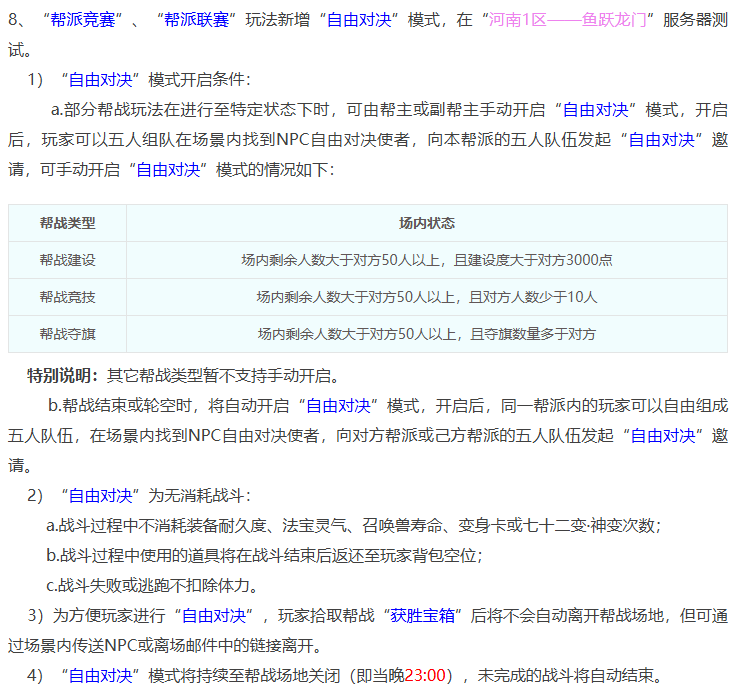Click 自由对决 in the 开启条件 heading line
The height and width of the screenshot is (693, 753).
point(102,79)
